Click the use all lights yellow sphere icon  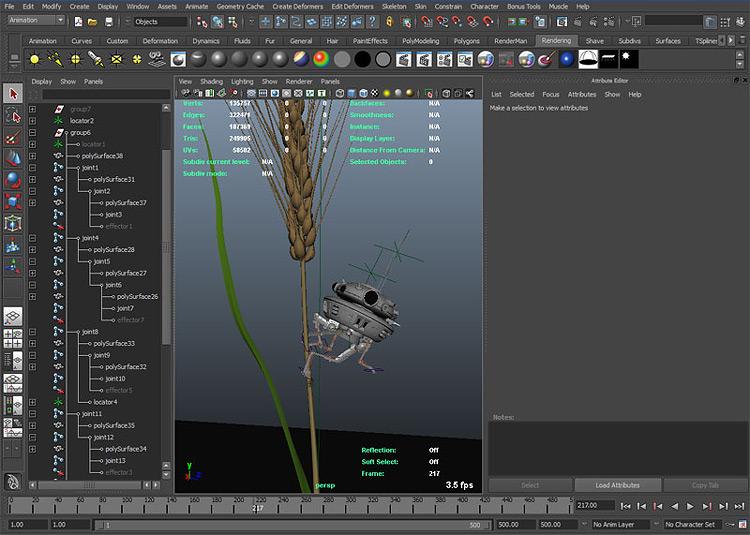(x=386, y=93)
